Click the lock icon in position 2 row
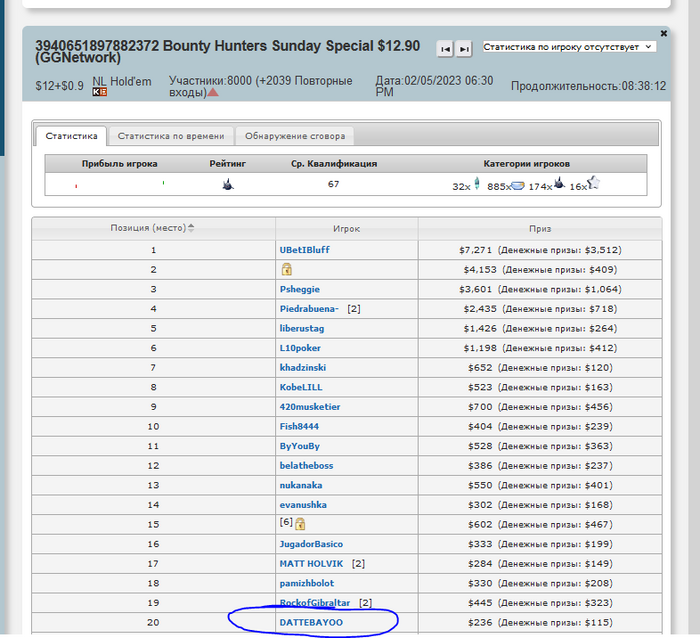700x638 pixels. click(x=287, y=269)
